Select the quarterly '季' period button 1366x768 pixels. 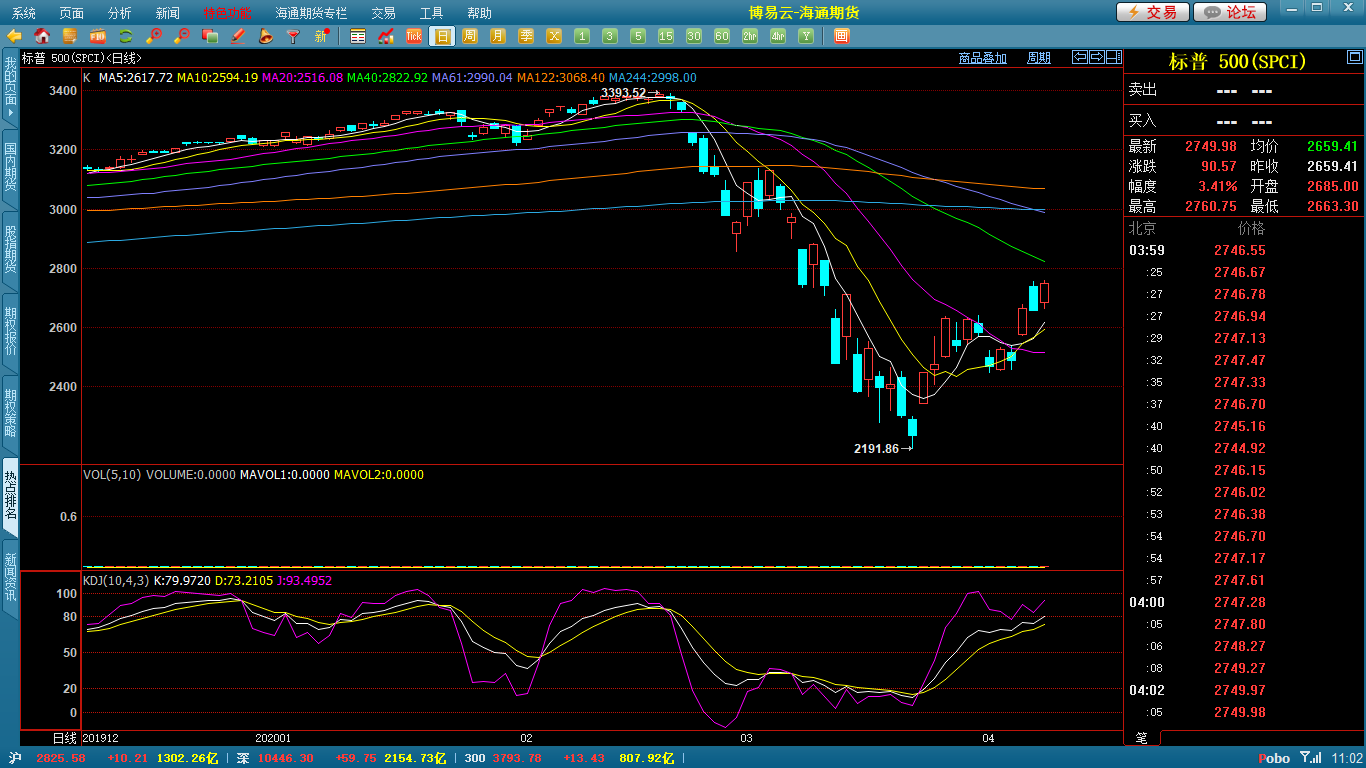[x=526, y=36]
